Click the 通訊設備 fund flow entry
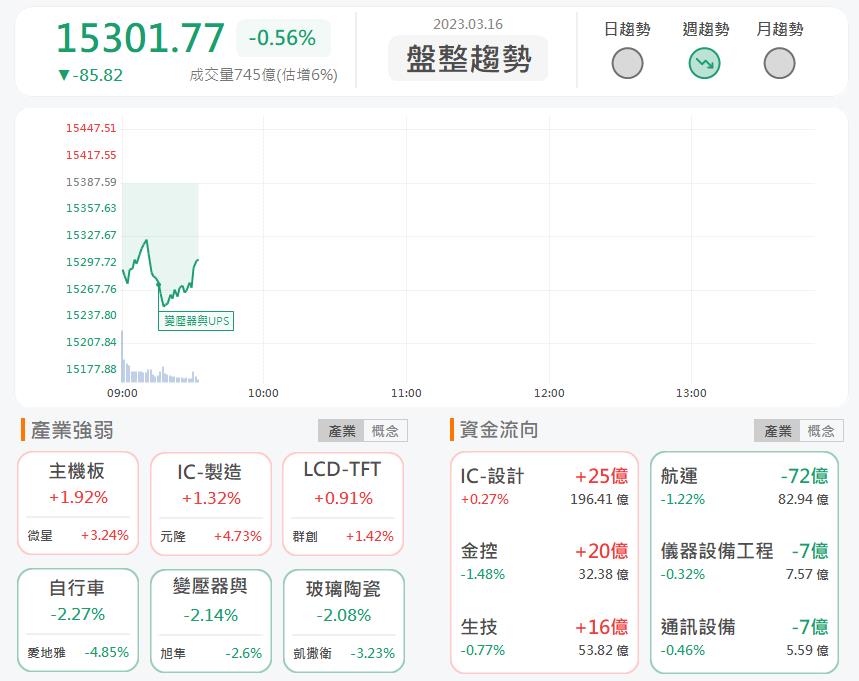 click(744, 637)
